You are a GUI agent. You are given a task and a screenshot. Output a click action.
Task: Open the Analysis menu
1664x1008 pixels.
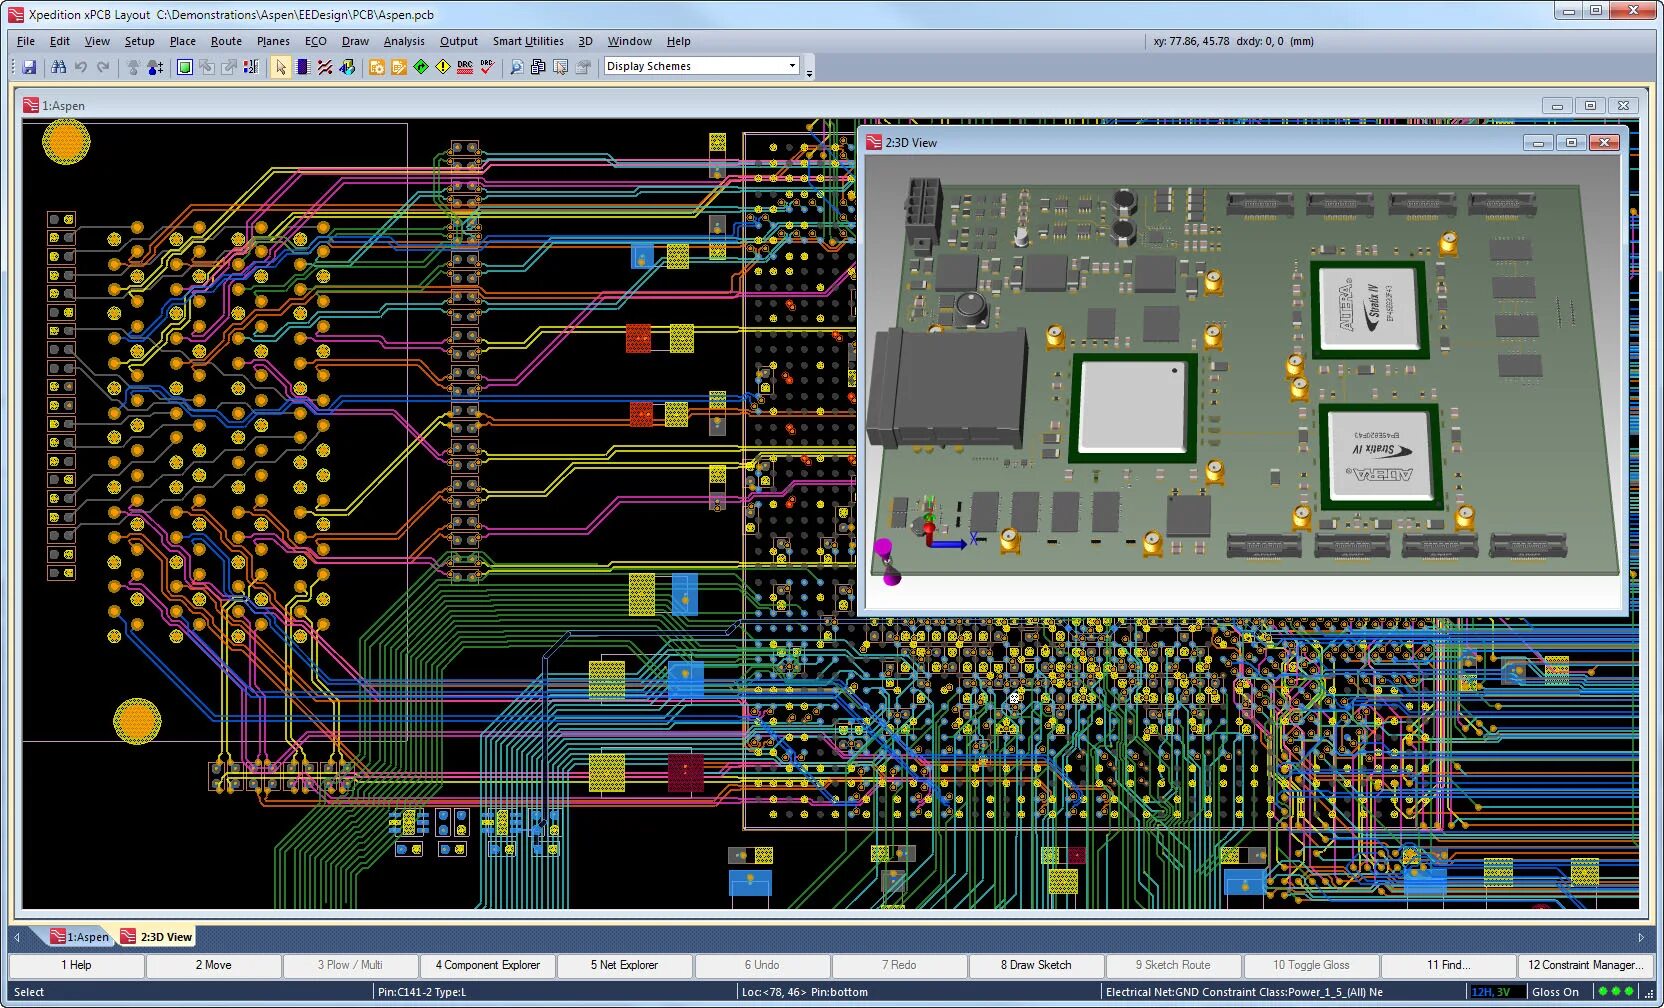coord(404,41)
